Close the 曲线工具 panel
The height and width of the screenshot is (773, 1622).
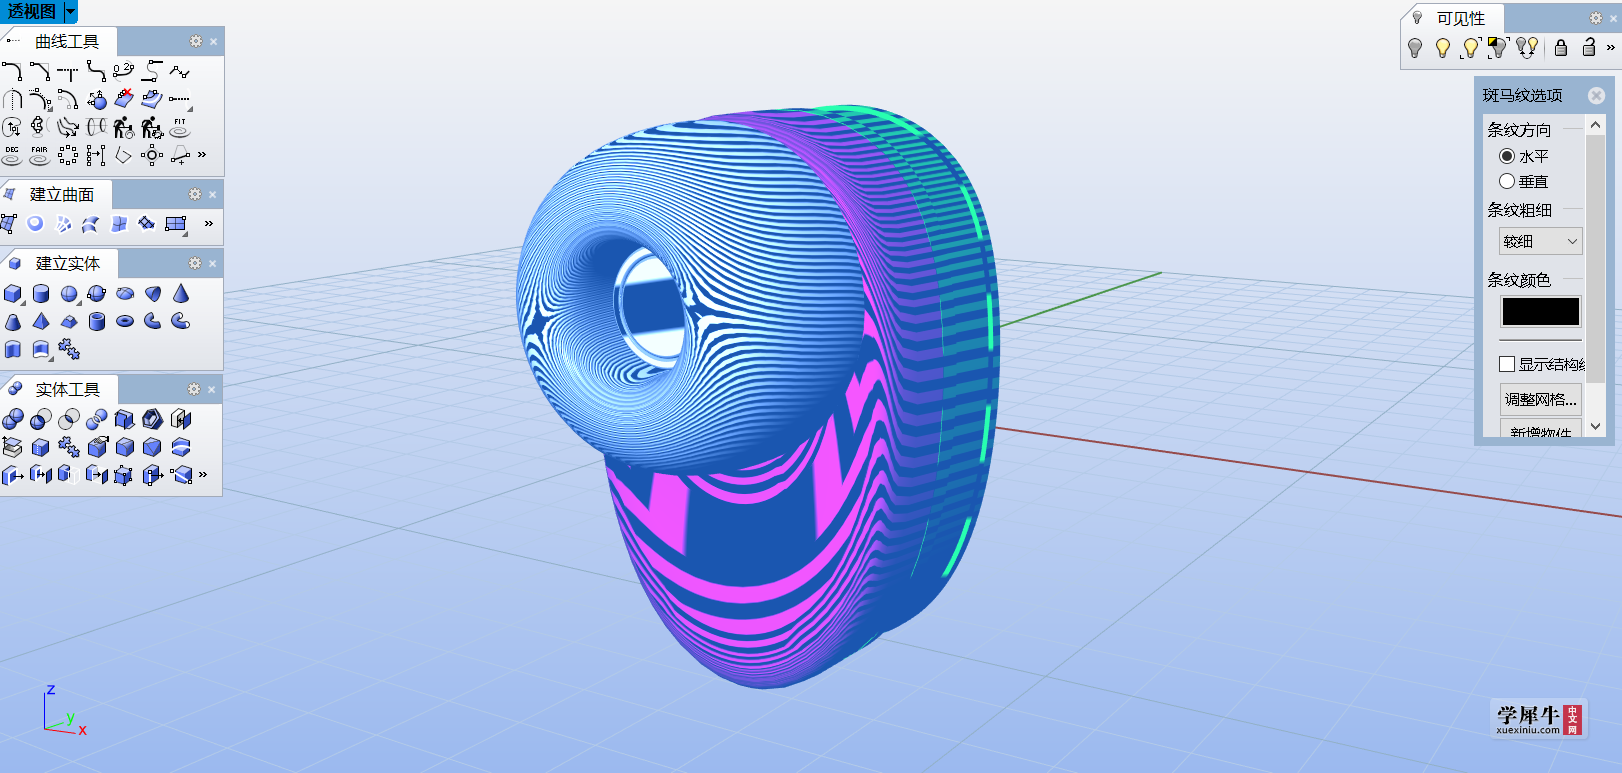[x=213, y=42]
